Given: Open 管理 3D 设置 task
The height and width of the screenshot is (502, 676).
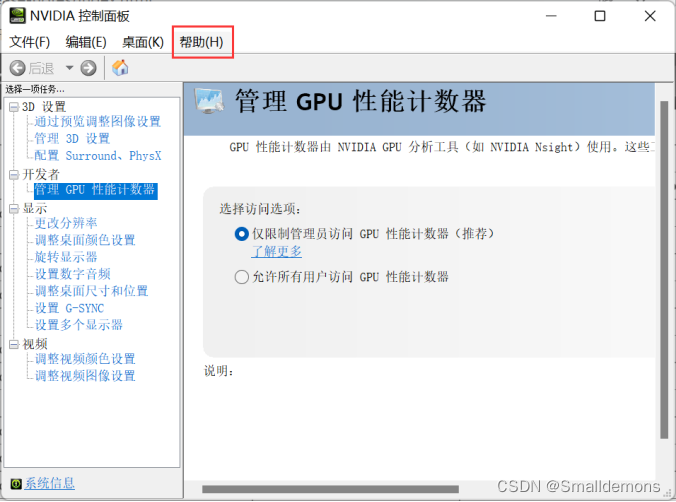Looking at the screenshot, I should point(72,138).
